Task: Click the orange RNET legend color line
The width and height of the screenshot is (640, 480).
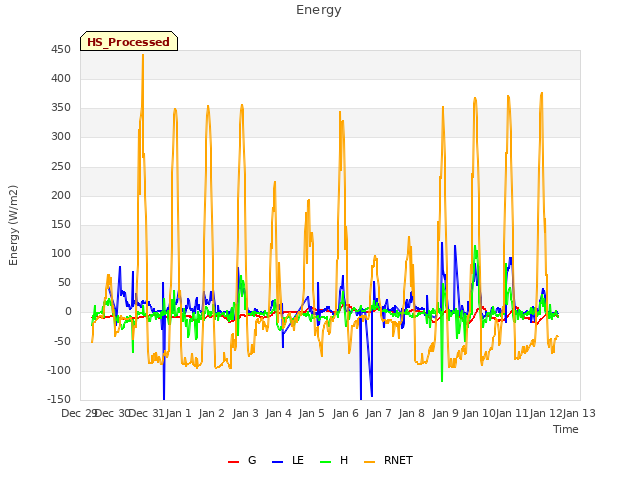Action: click(369, 462)
